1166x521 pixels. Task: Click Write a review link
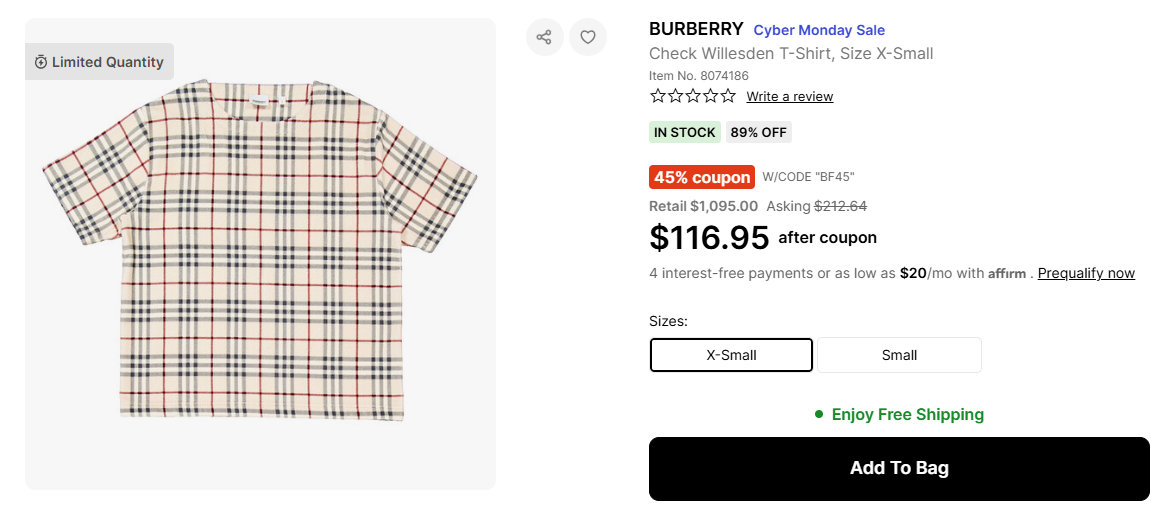click(789, 97)
